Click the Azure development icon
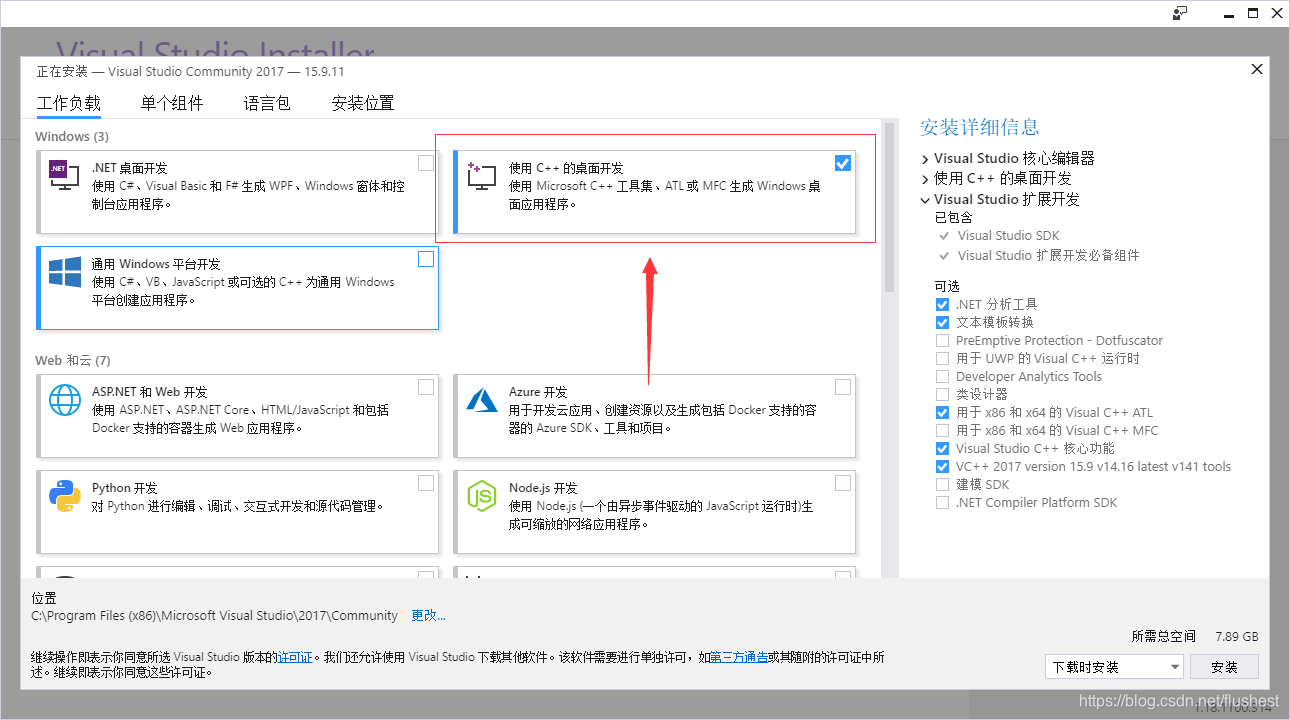1290x720 pixels. tap(482, 400)
